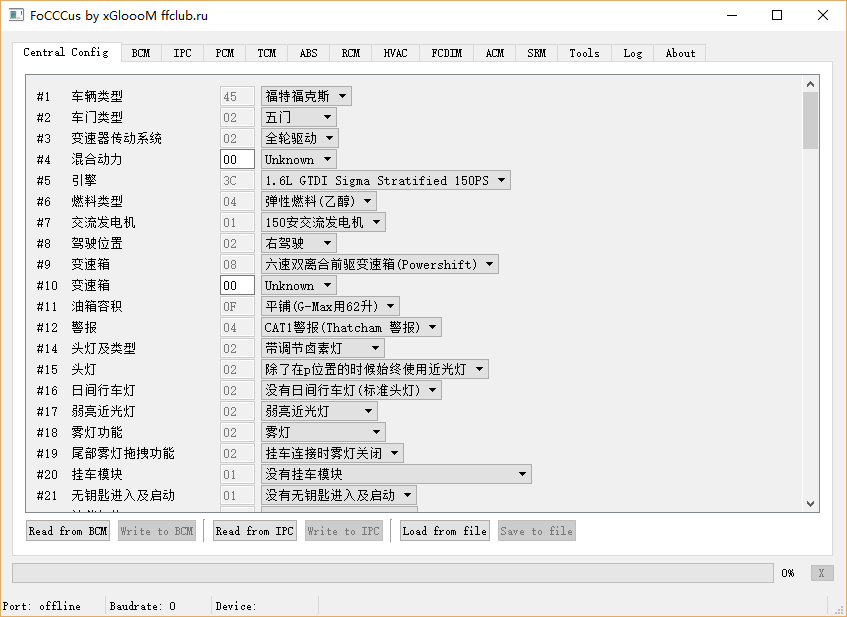Open the fuel type 弹性燃料 dropdown
The height and width of the screenshot is (617, 847).
tap(318, 201)
